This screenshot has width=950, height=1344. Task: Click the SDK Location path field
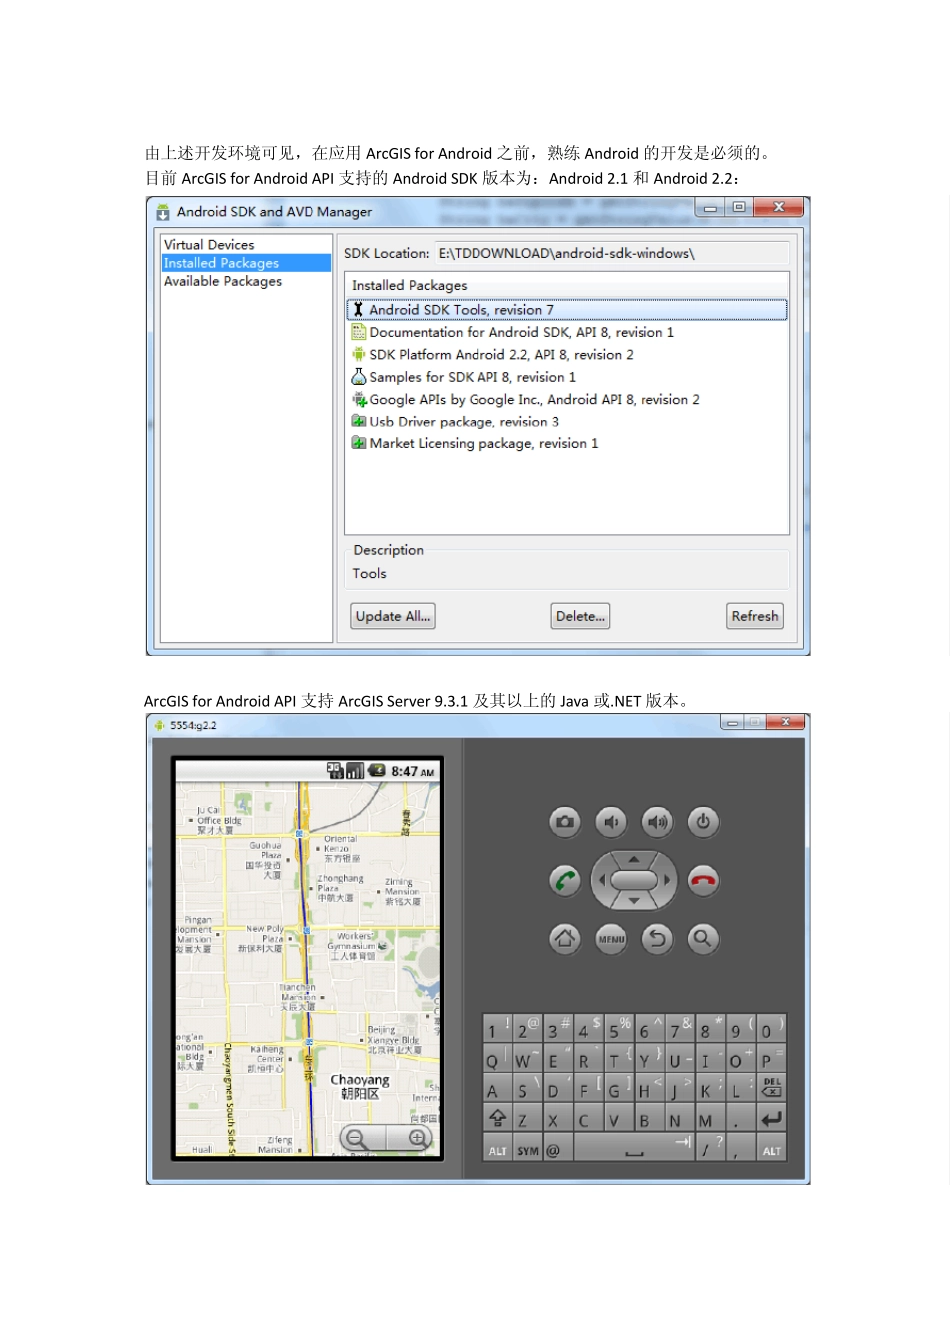612,253
